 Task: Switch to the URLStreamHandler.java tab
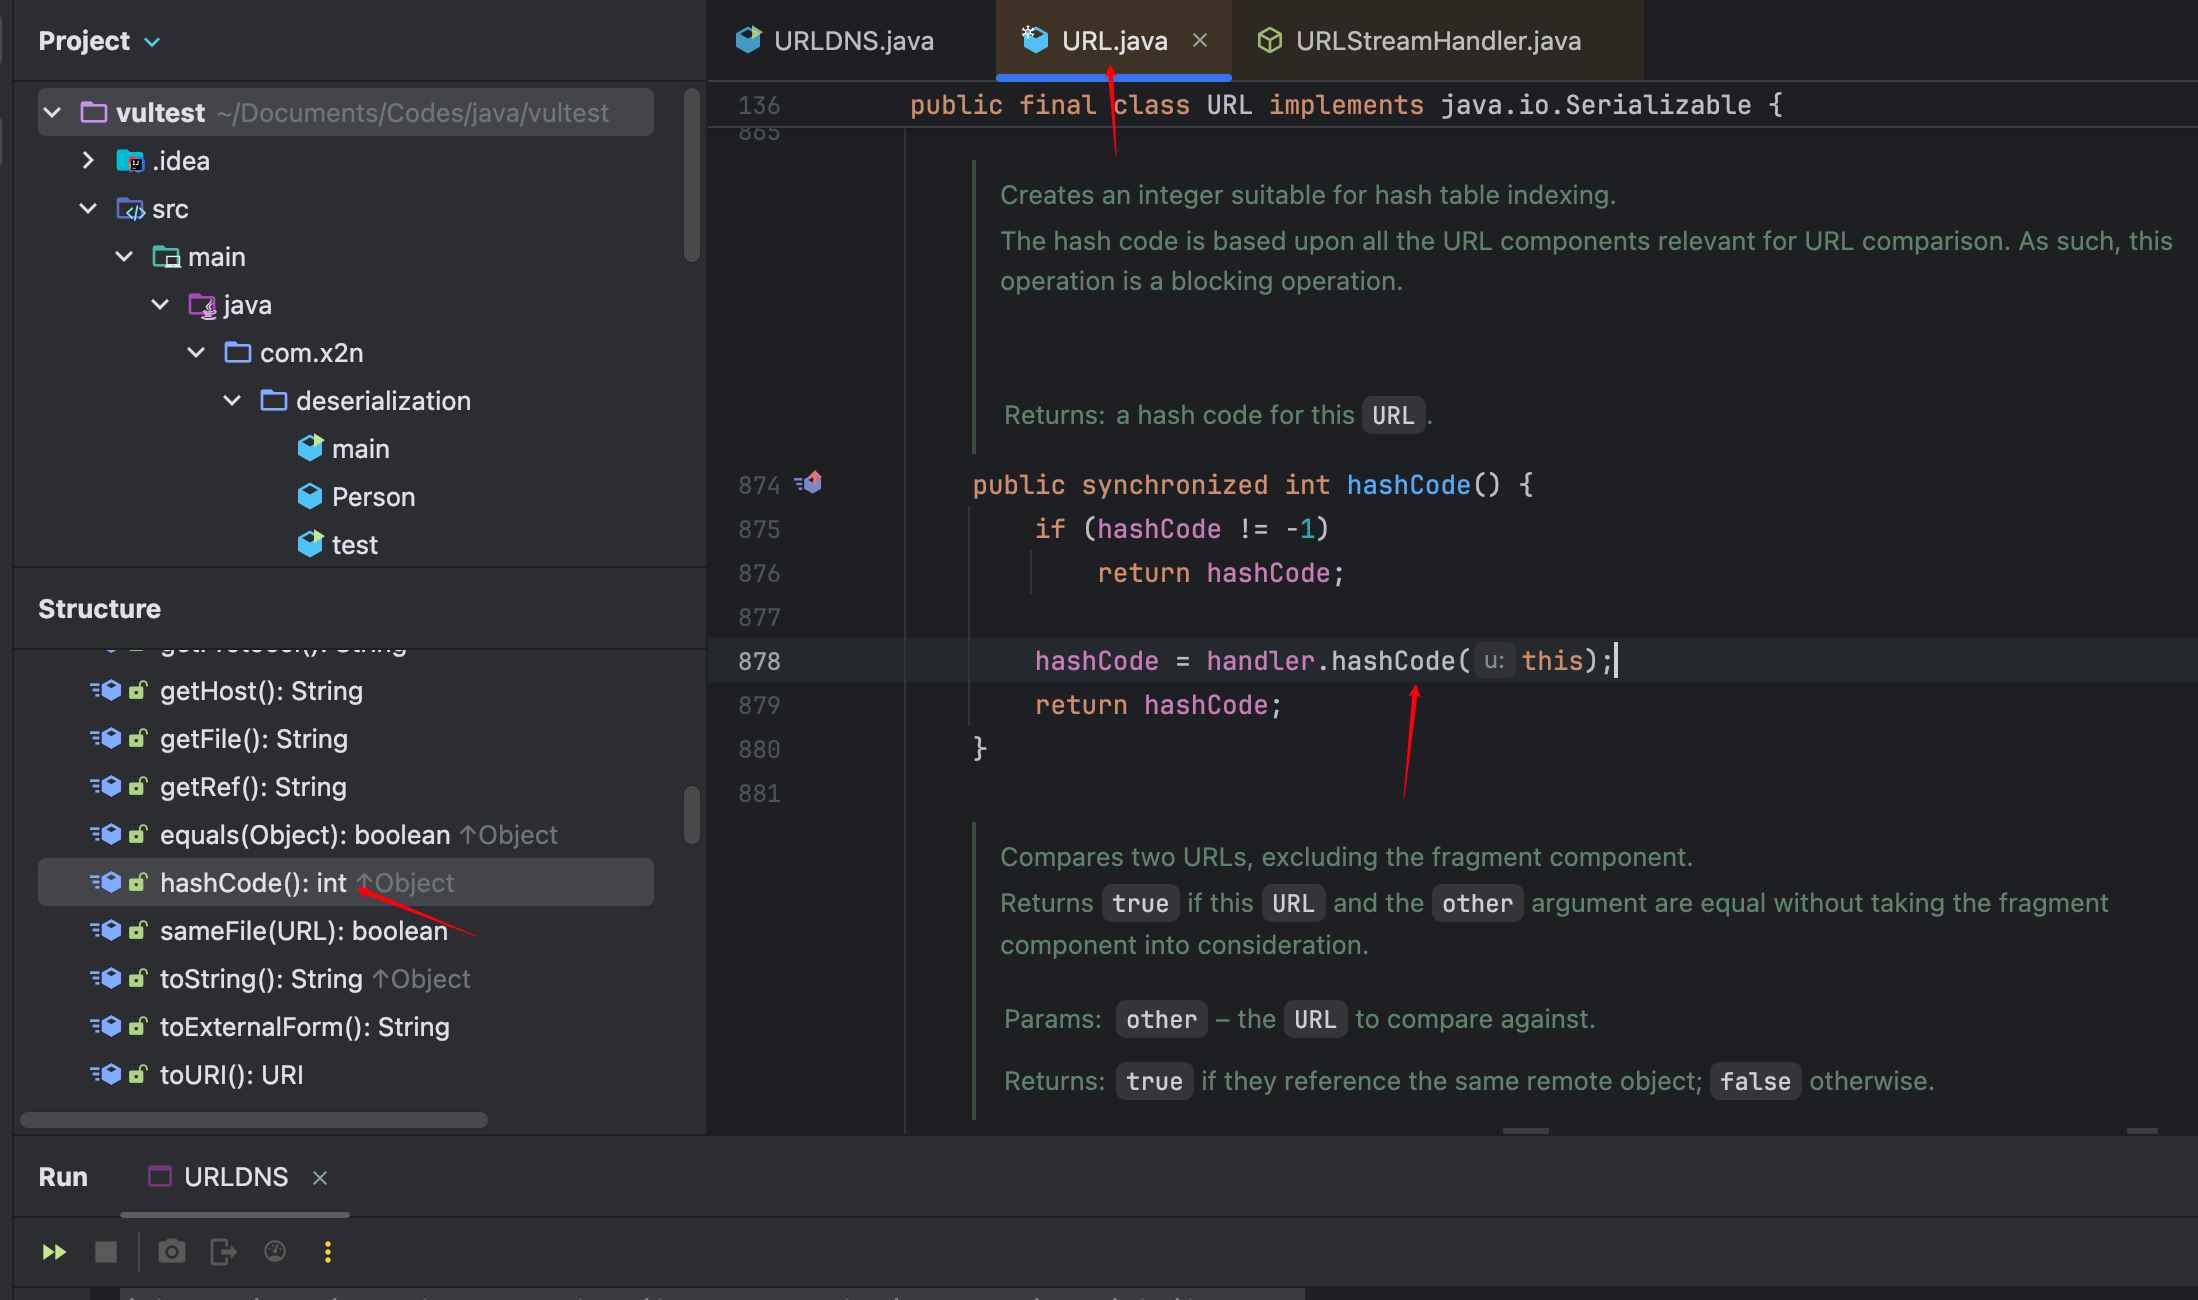pyautogui.click(x=1438, y=40)
